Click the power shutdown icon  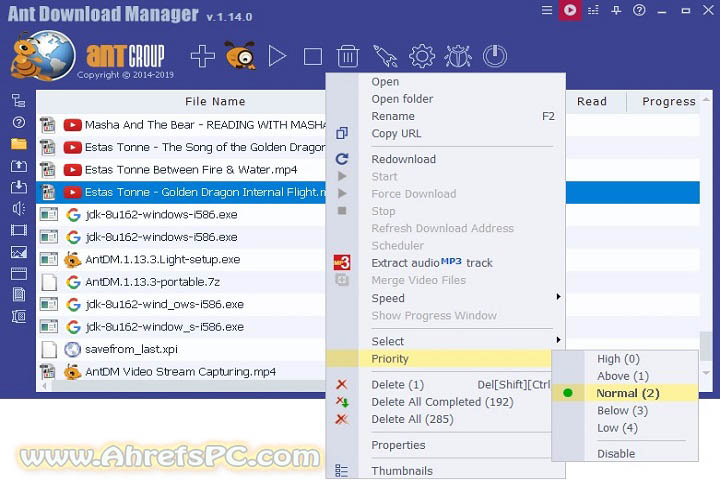coord(495,56)
